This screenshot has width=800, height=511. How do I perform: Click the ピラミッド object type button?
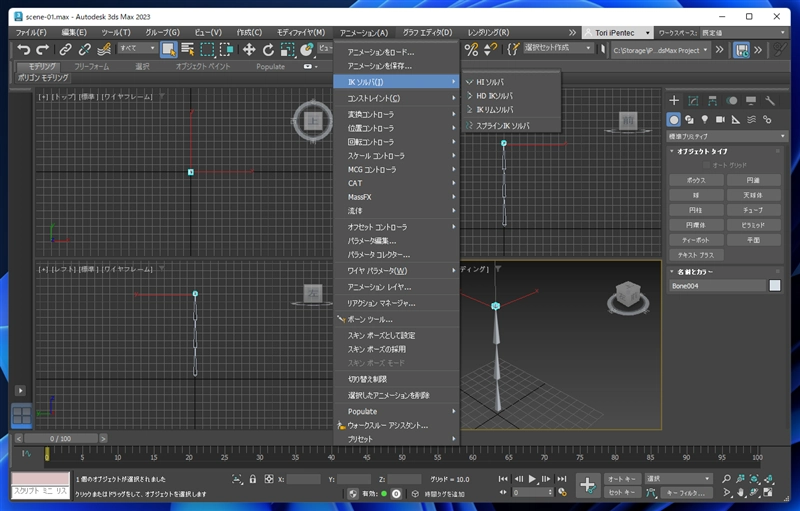click(754, 225)
